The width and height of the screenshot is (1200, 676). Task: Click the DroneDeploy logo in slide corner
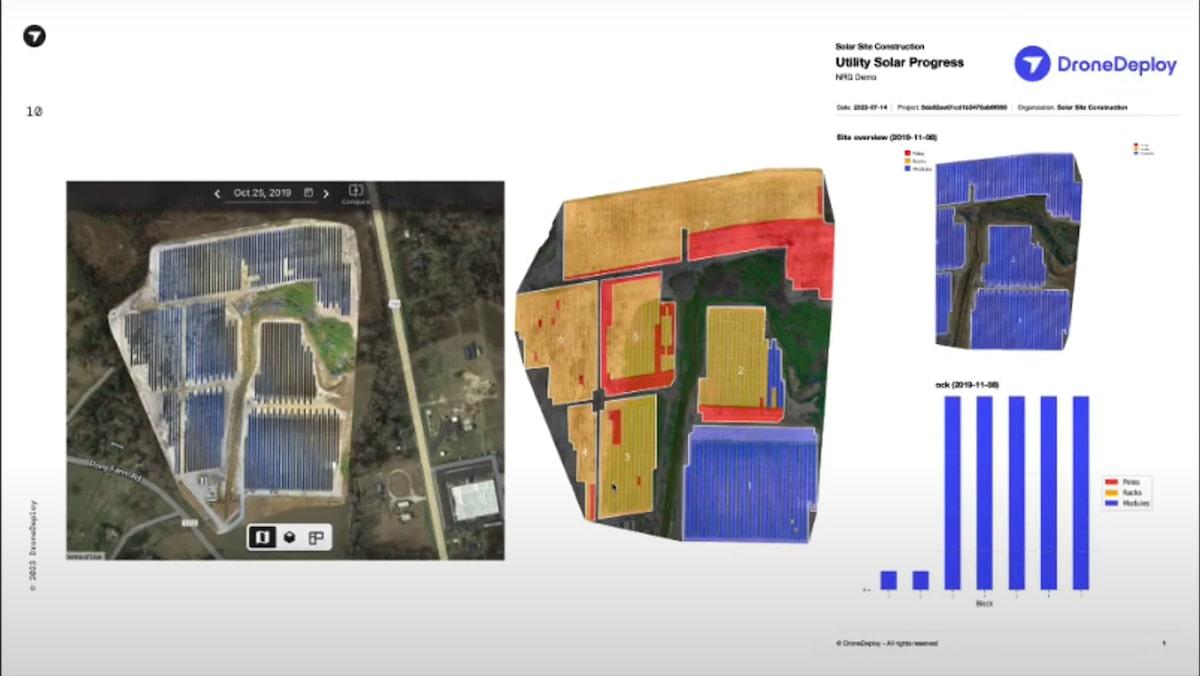34,36
